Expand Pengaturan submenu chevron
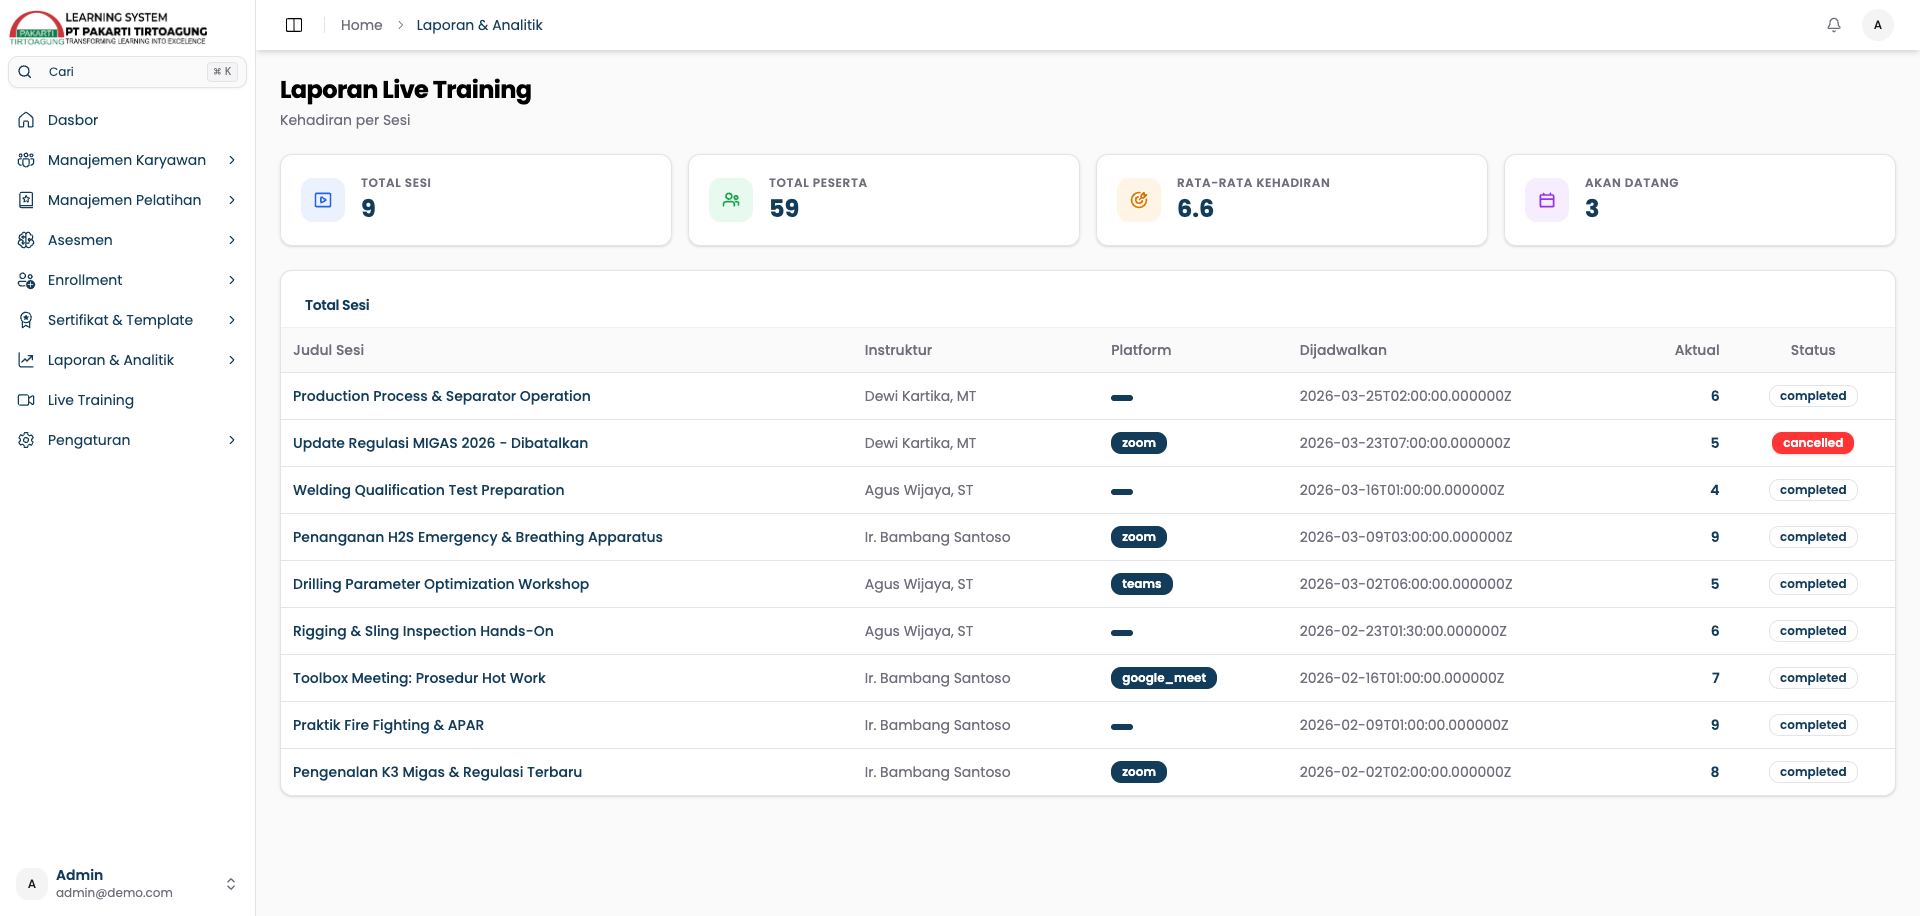 [232, 440]
